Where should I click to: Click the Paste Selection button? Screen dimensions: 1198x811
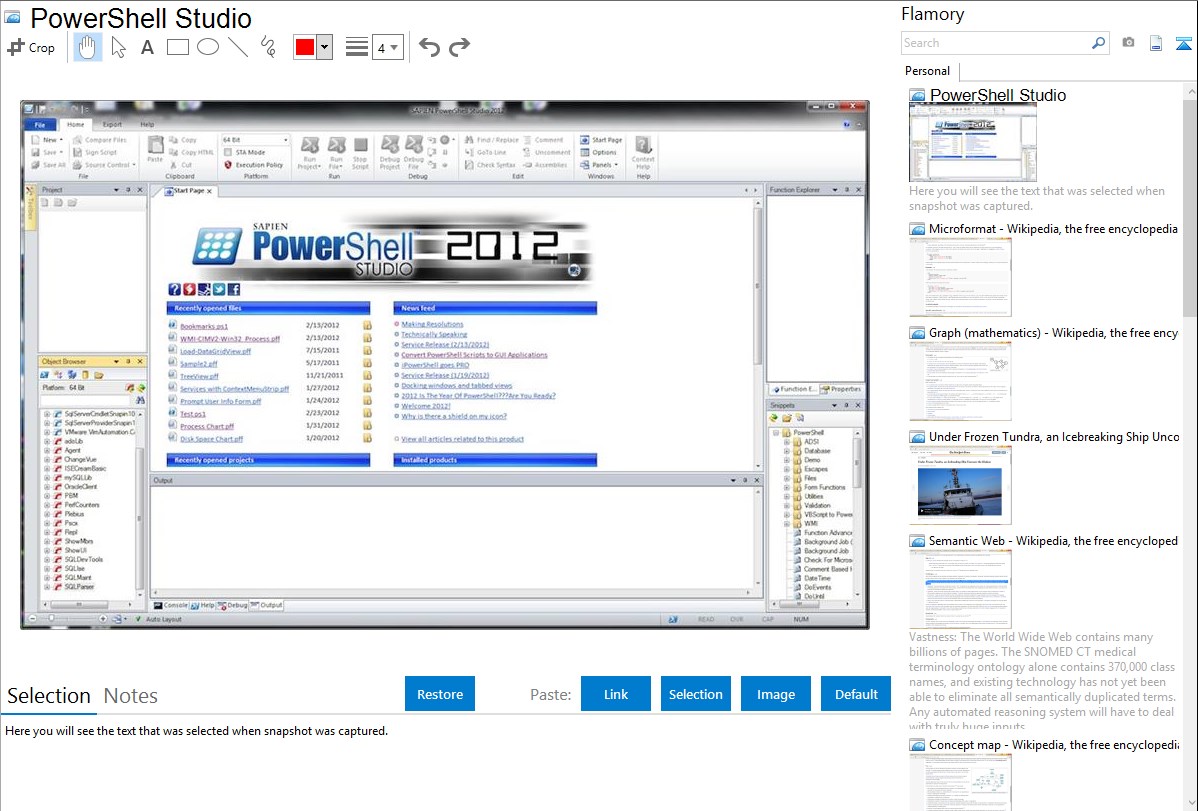click(x=695, y=694)
